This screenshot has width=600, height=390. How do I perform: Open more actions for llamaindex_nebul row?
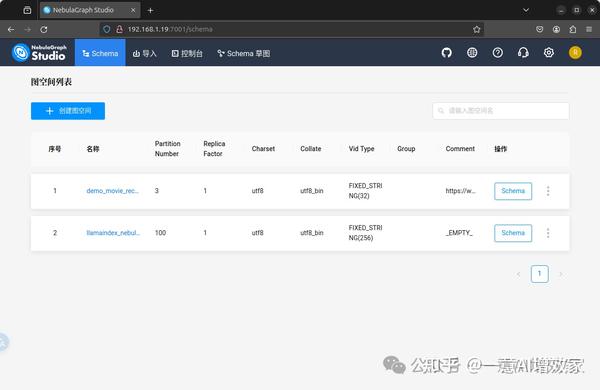point(548,233)
